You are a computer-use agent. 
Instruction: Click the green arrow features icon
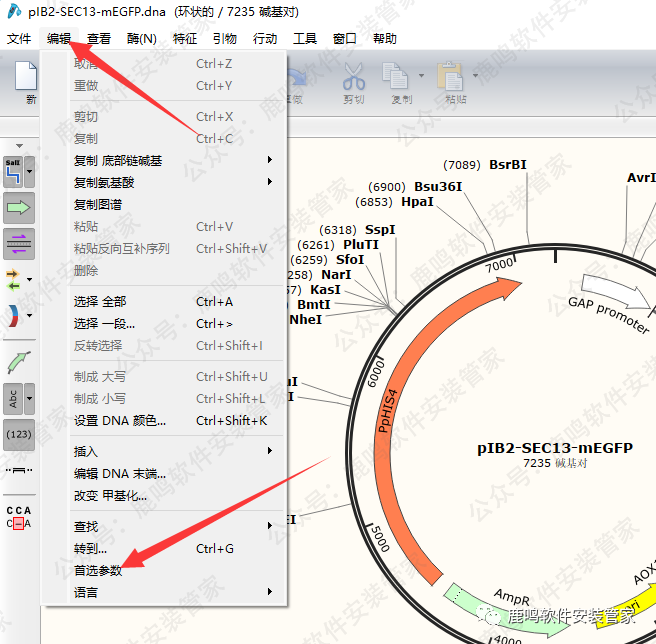19,208
